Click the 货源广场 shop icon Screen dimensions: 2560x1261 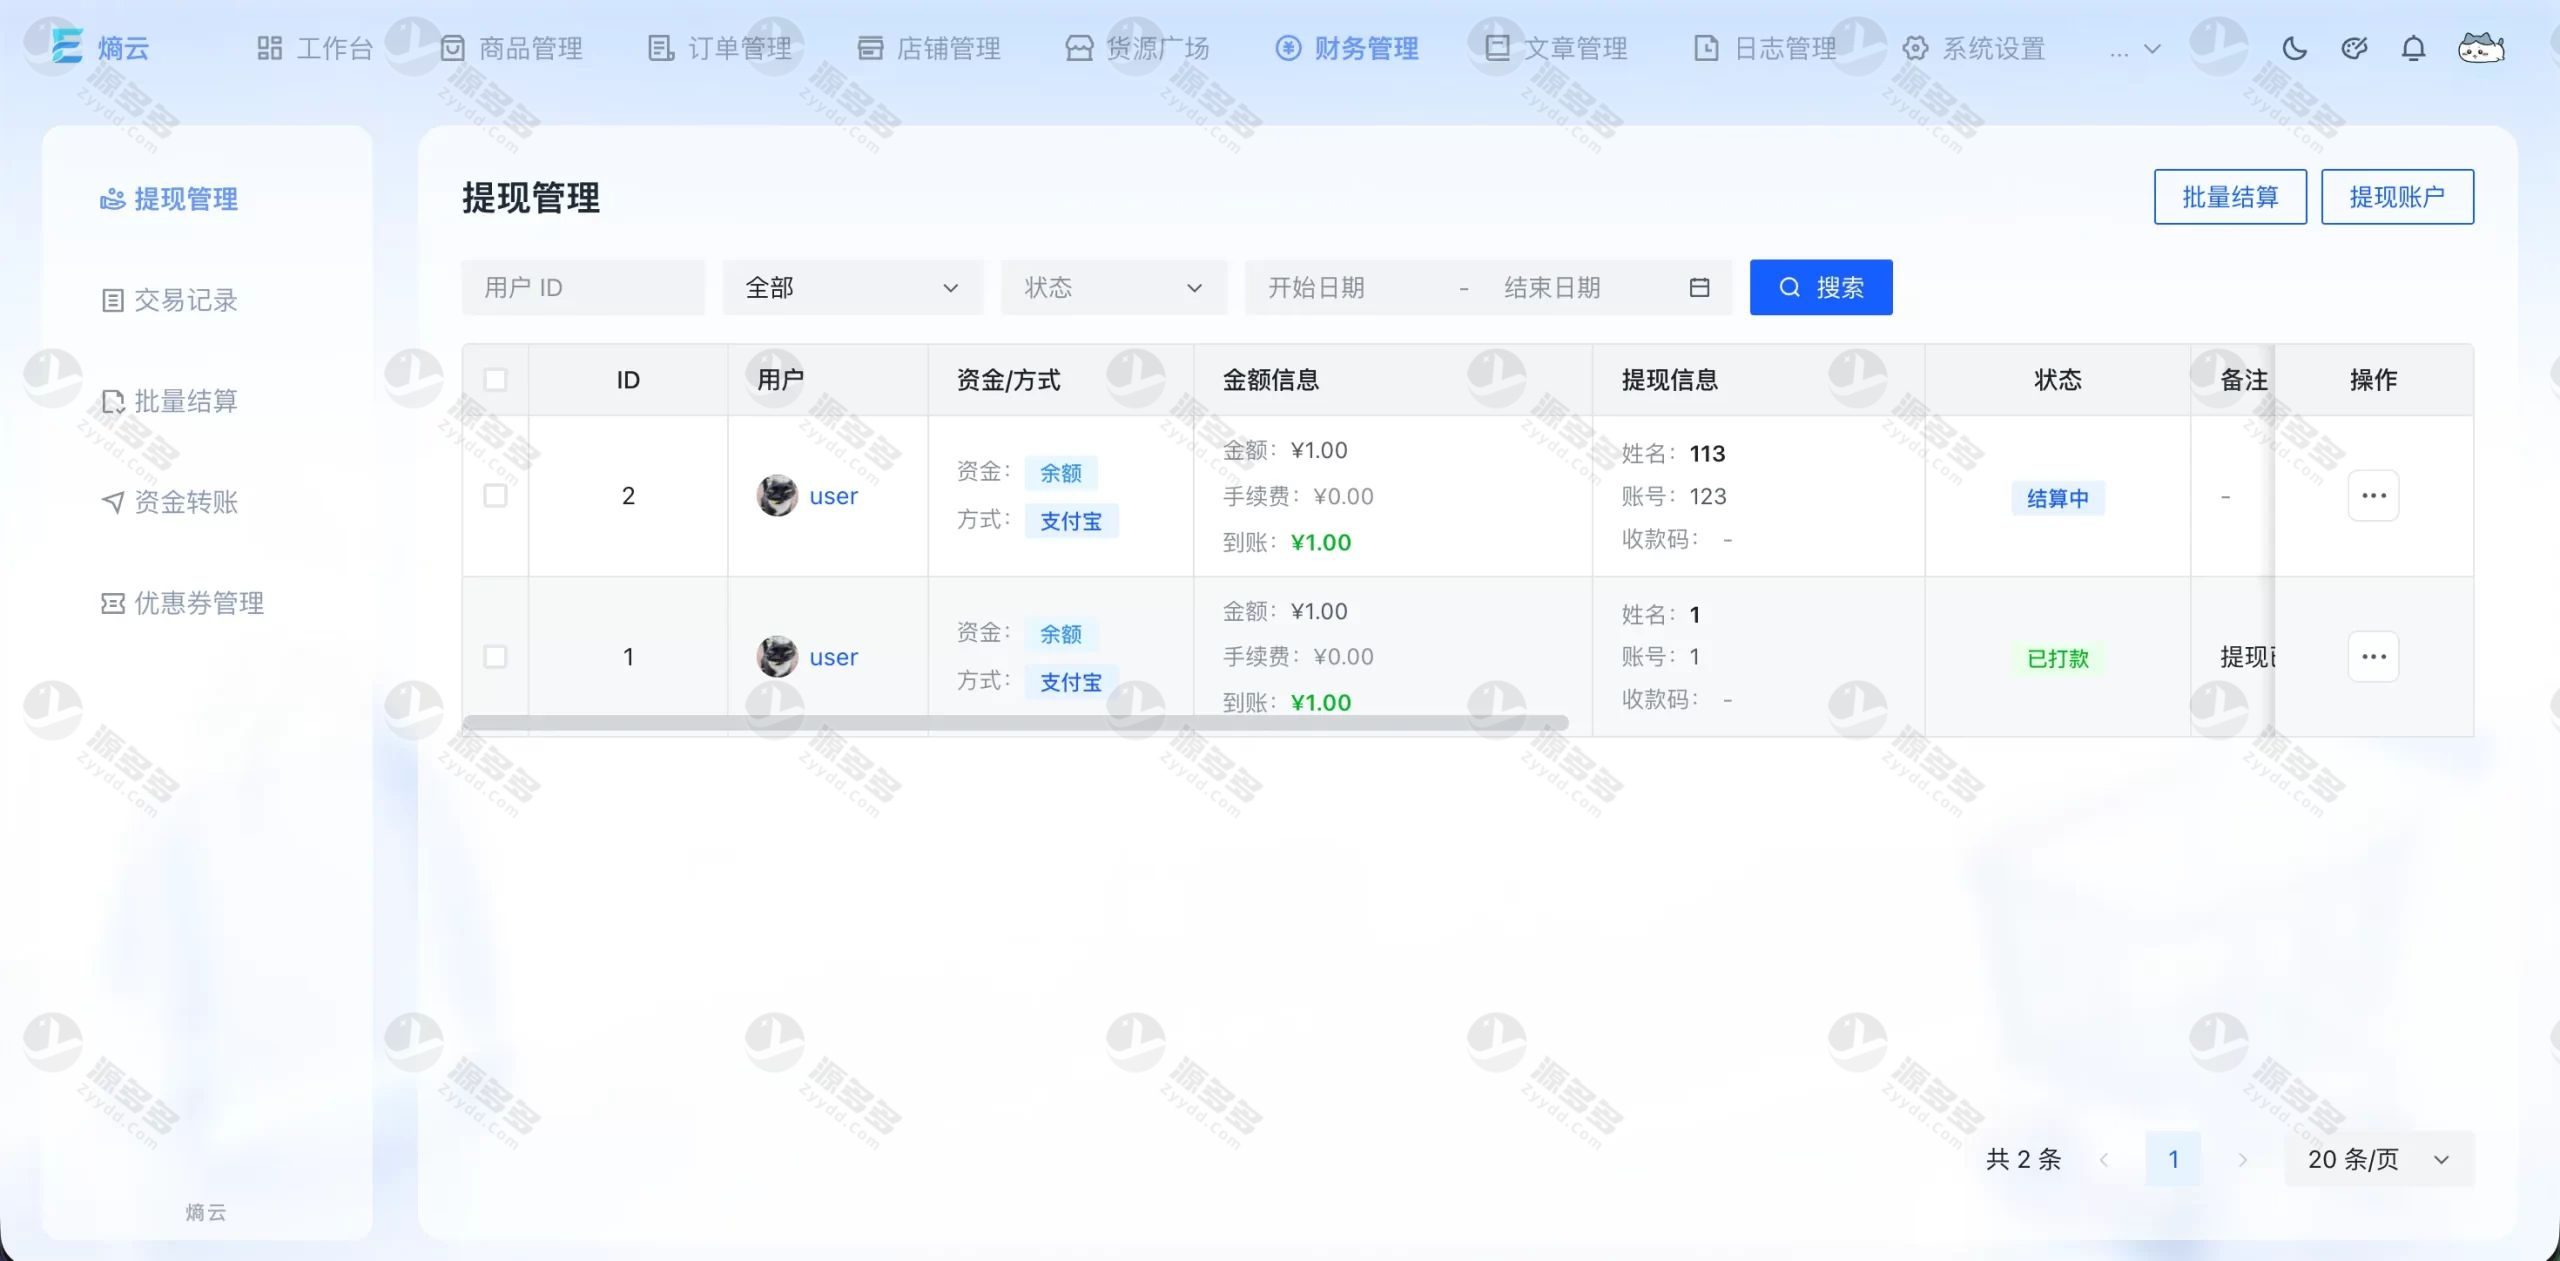pos(1079,48)
